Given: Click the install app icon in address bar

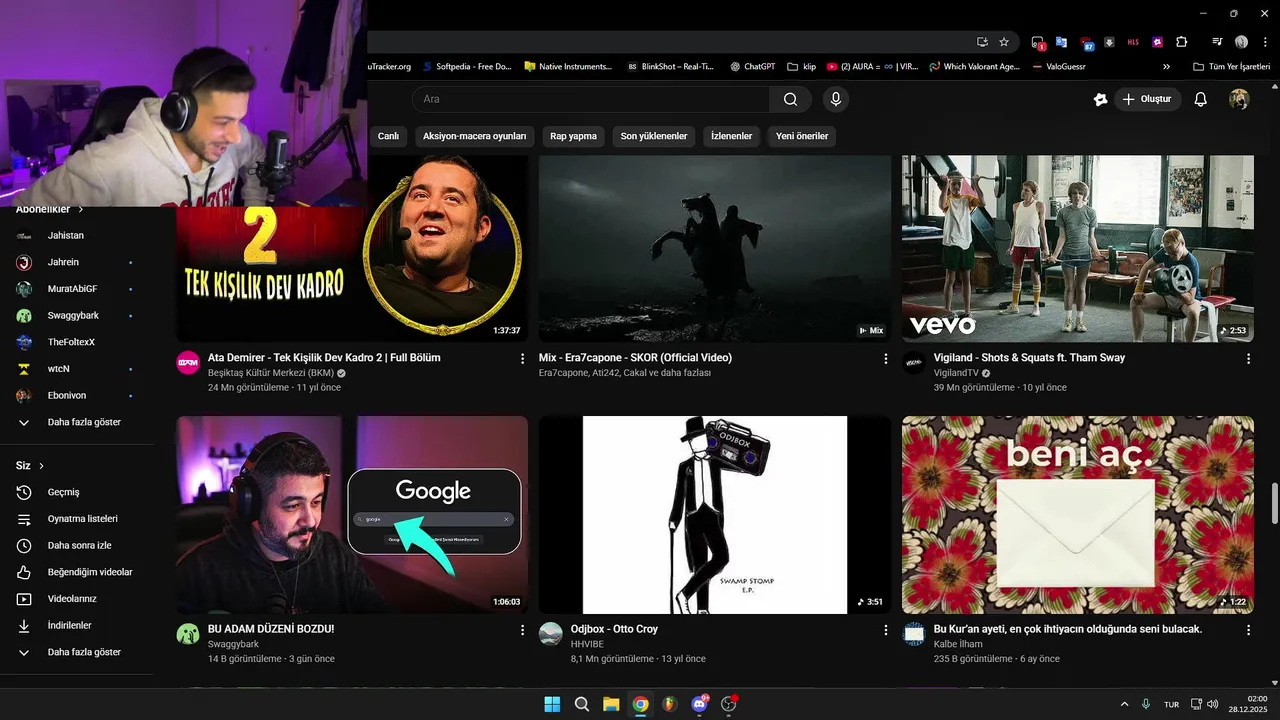Looking at the screenshot, I should 982,42.
